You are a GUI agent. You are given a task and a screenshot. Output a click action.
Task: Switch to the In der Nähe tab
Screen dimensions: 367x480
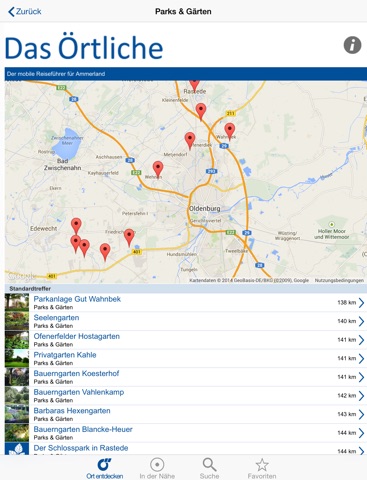[x=157, y=469]
